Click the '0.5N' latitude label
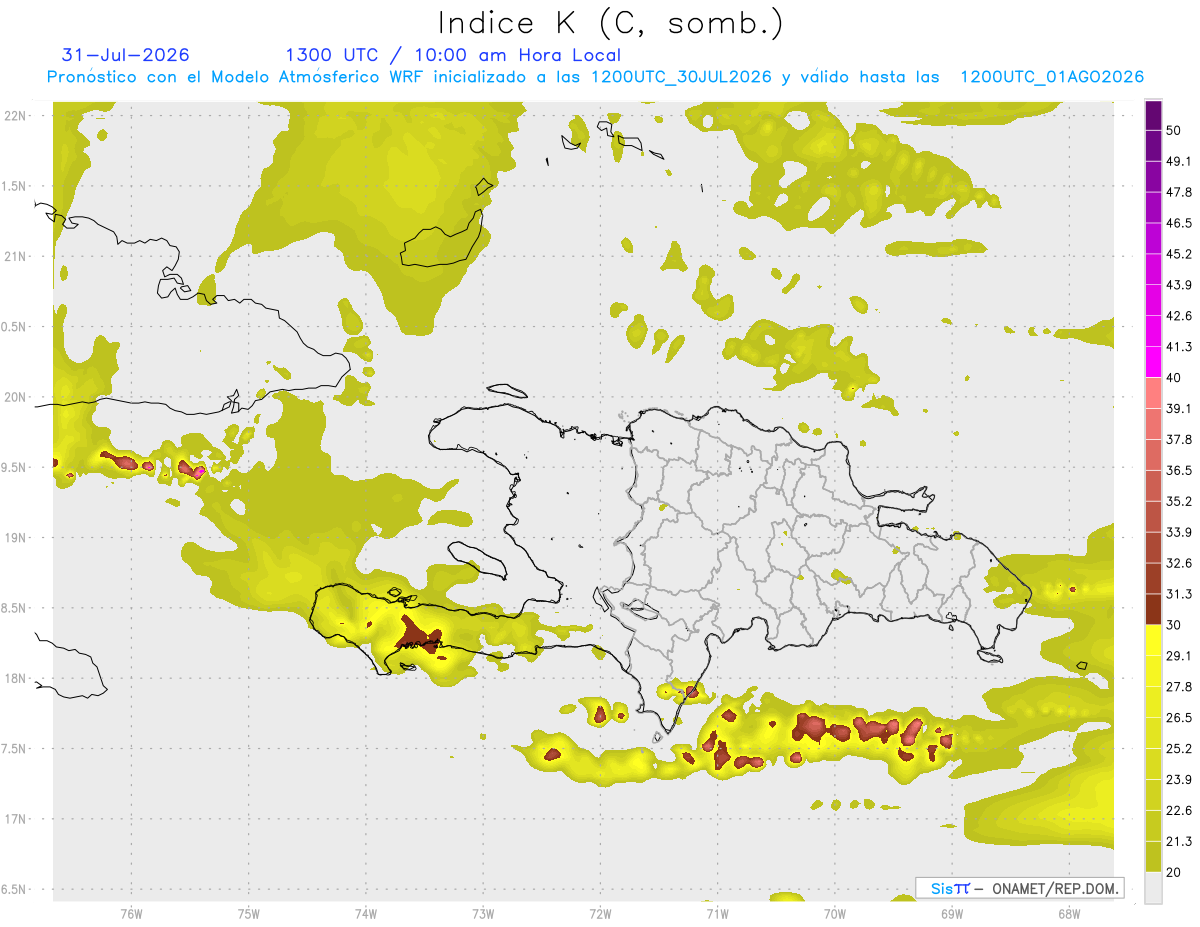Viewport: 1200px width, 927px height. pos(16,327)
